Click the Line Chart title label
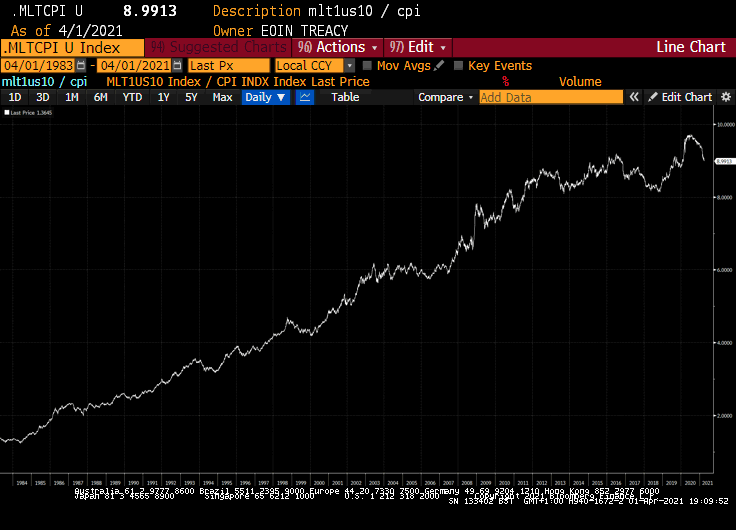Image resolution: width=736 pixels, height=530 pixels. pyautogui.click(x=691, y=47)
